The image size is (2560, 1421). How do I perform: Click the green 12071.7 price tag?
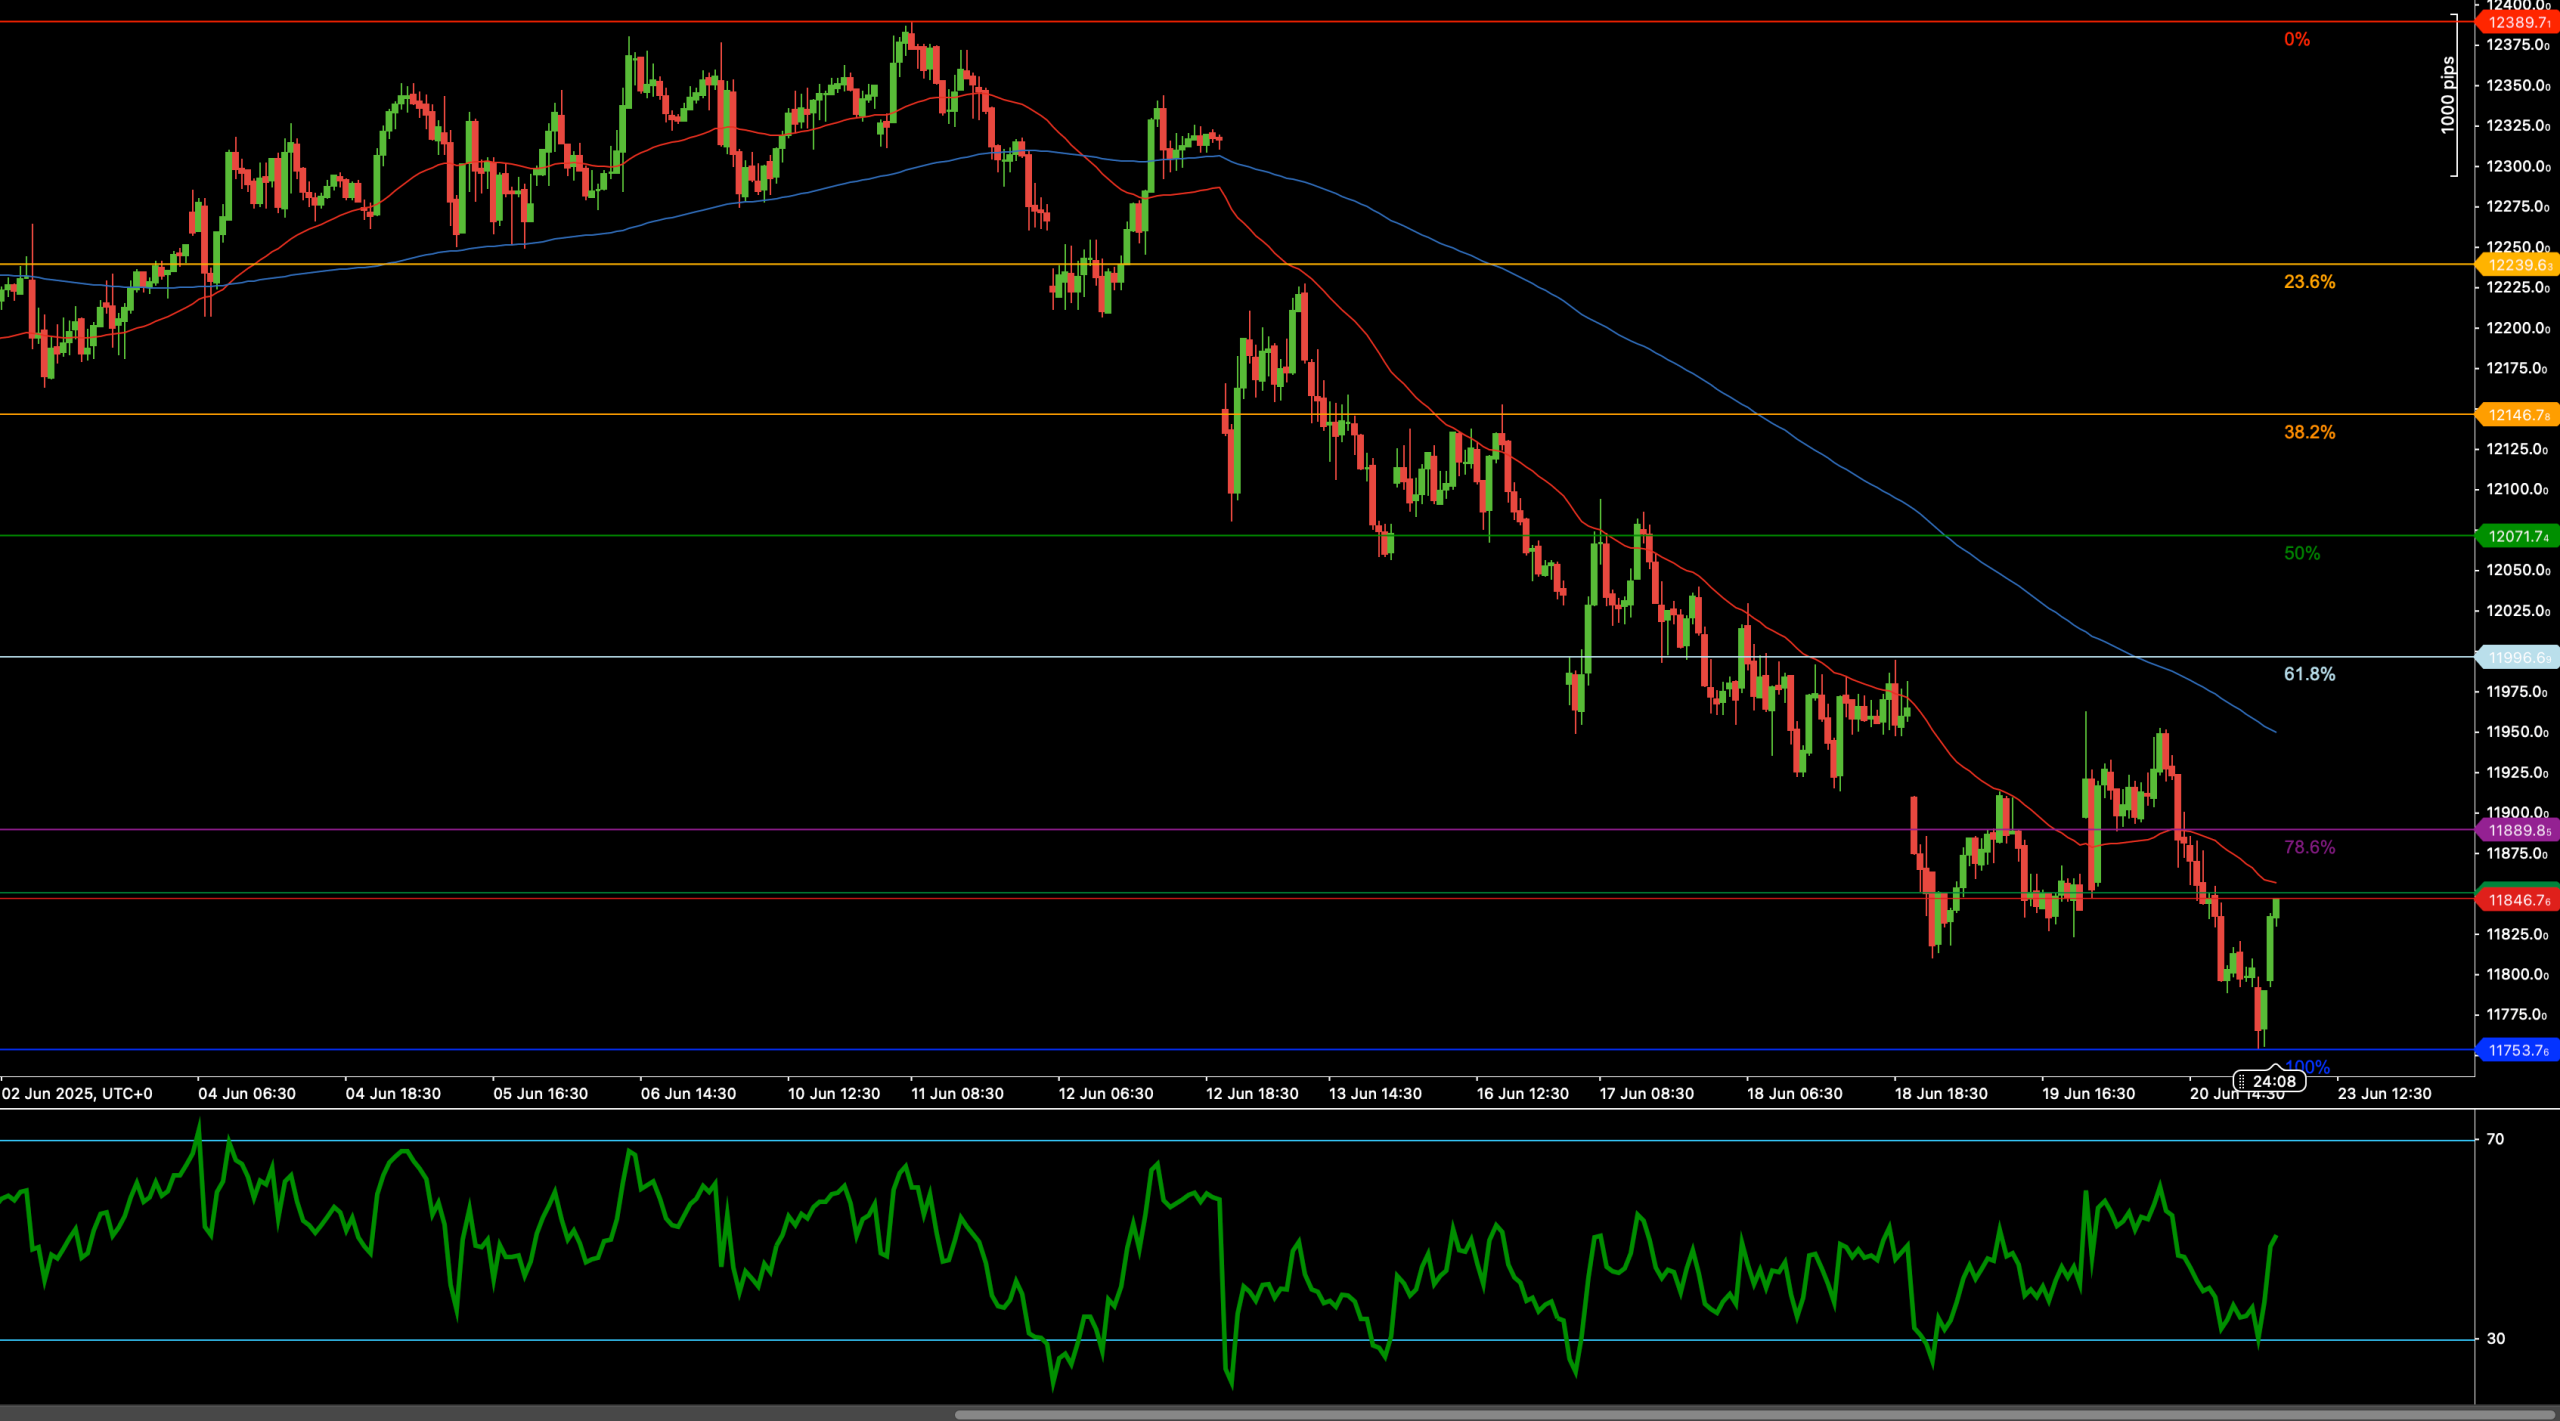pyautogui.click(x=2517, y=537)
